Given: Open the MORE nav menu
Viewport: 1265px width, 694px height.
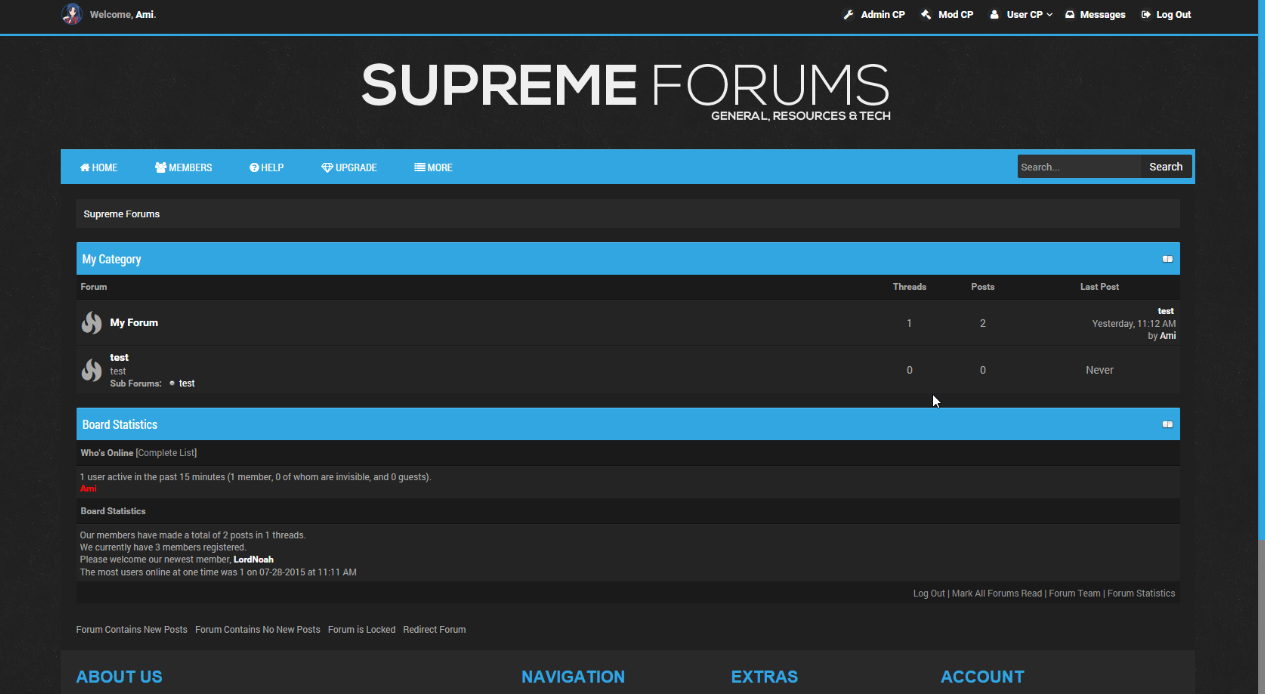Looking at the screenshot, I should (x=433, y=167).
